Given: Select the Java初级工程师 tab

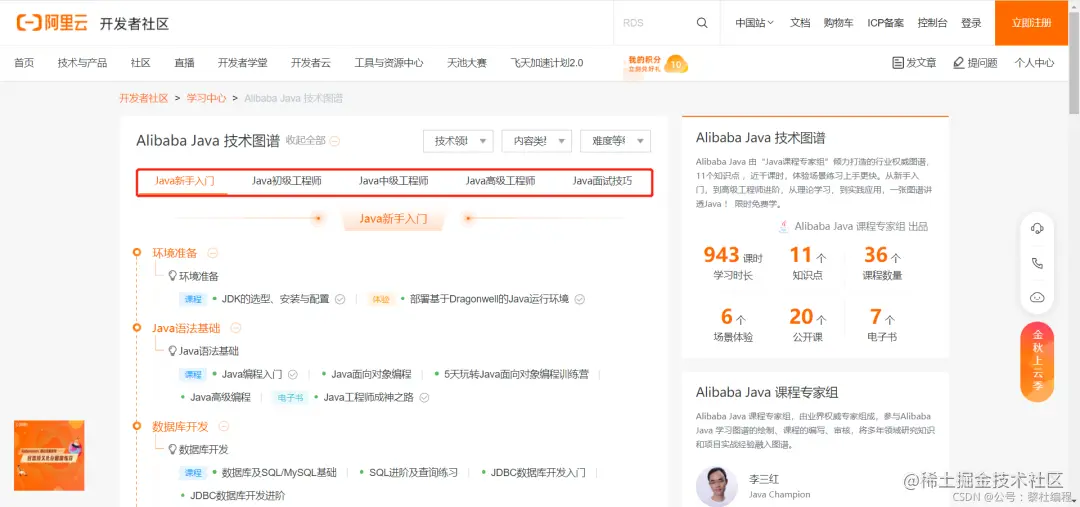Looking at the screenshot, I should pyautogui.click(x=287, y=181).
